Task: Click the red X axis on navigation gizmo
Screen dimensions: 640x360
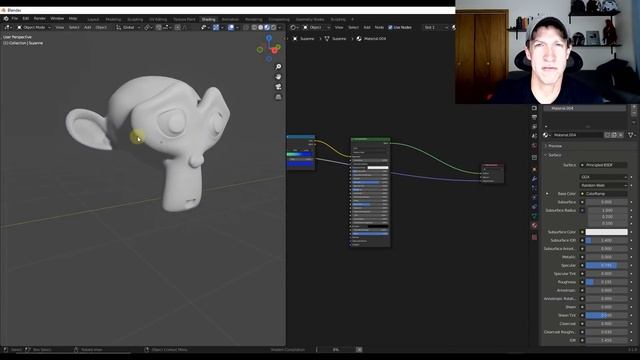Action: pyautogui.click(x=275, y=50)
